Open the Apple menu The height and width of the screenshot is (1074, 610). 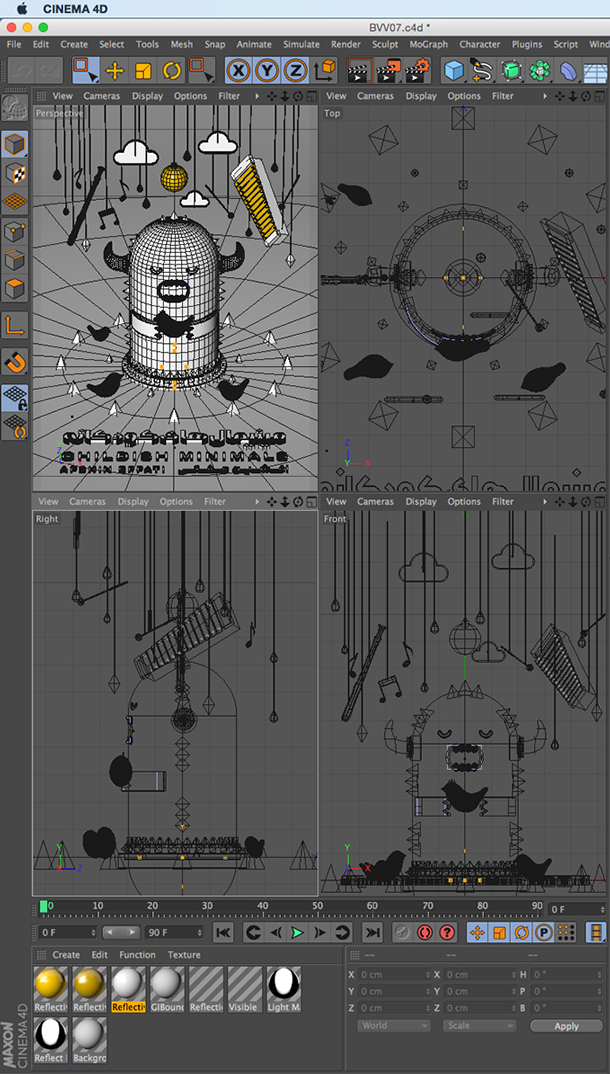[21, 9]
